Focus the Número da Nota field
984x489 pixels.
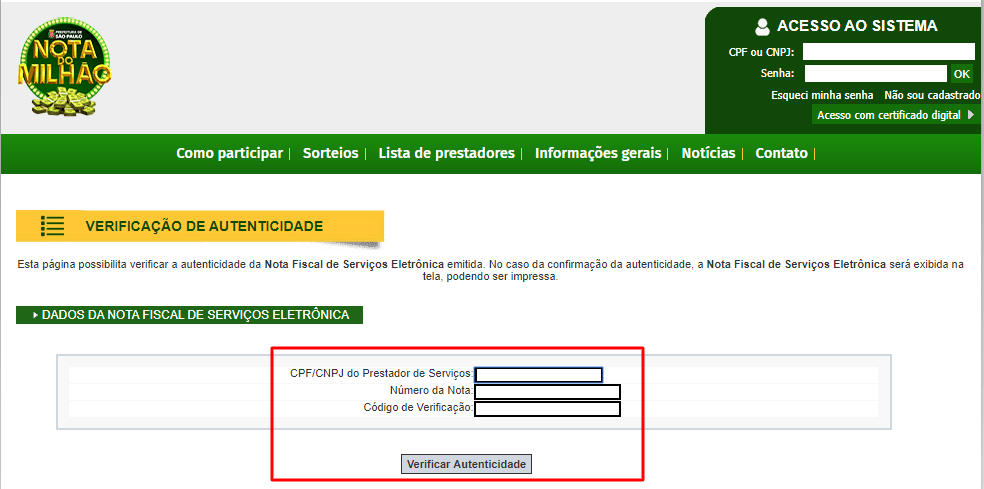pyautogui.click(x=547, y=392)
